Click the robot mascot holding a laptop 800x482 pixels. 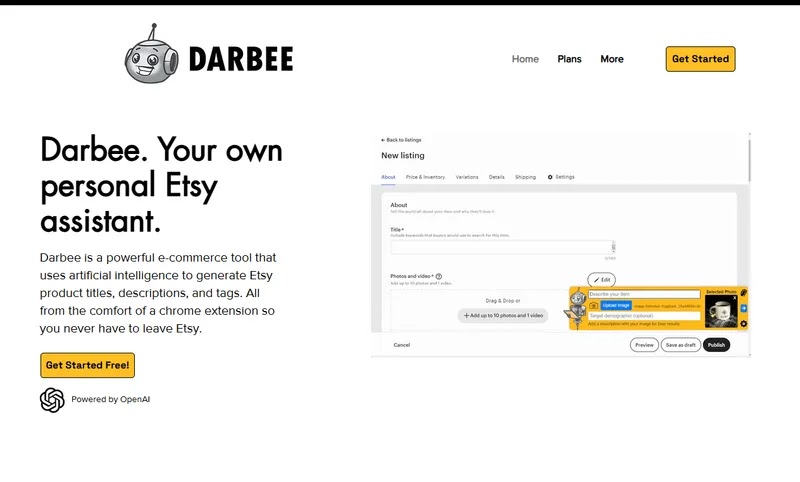click(576, 309)
